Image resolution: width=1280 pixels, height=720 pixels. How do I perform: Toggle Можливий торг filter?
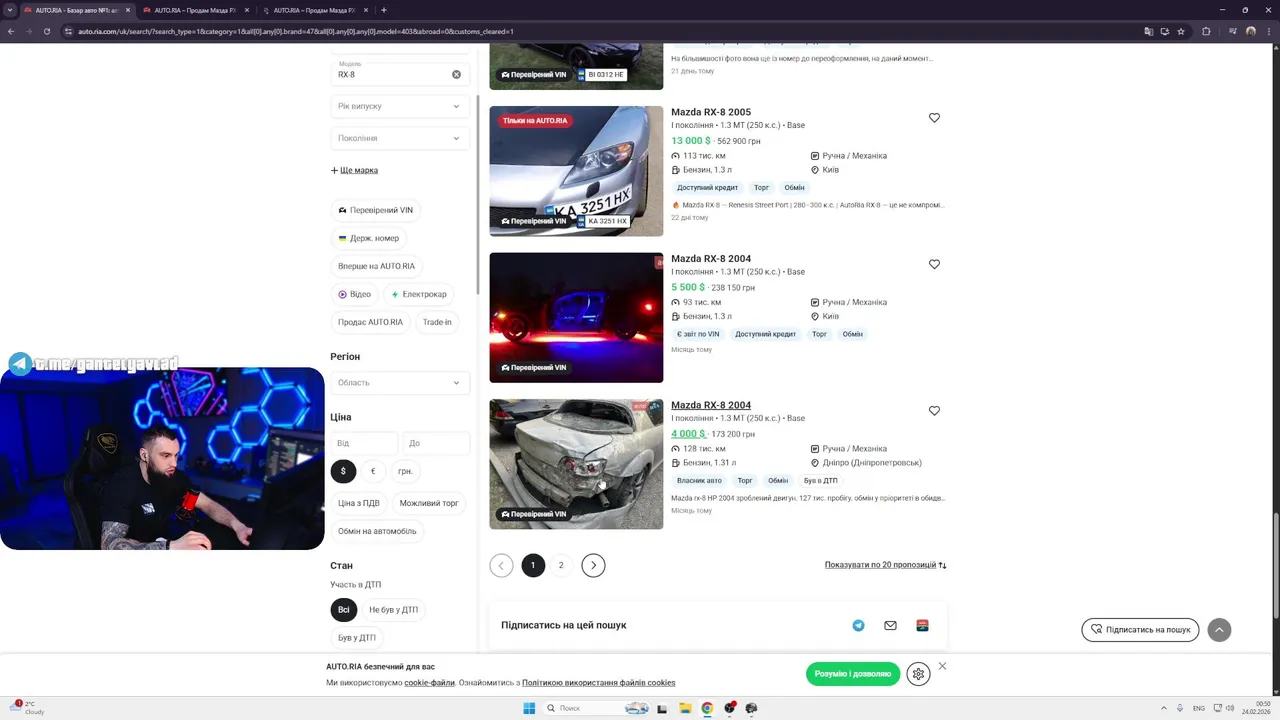click(x=429, y=503)
